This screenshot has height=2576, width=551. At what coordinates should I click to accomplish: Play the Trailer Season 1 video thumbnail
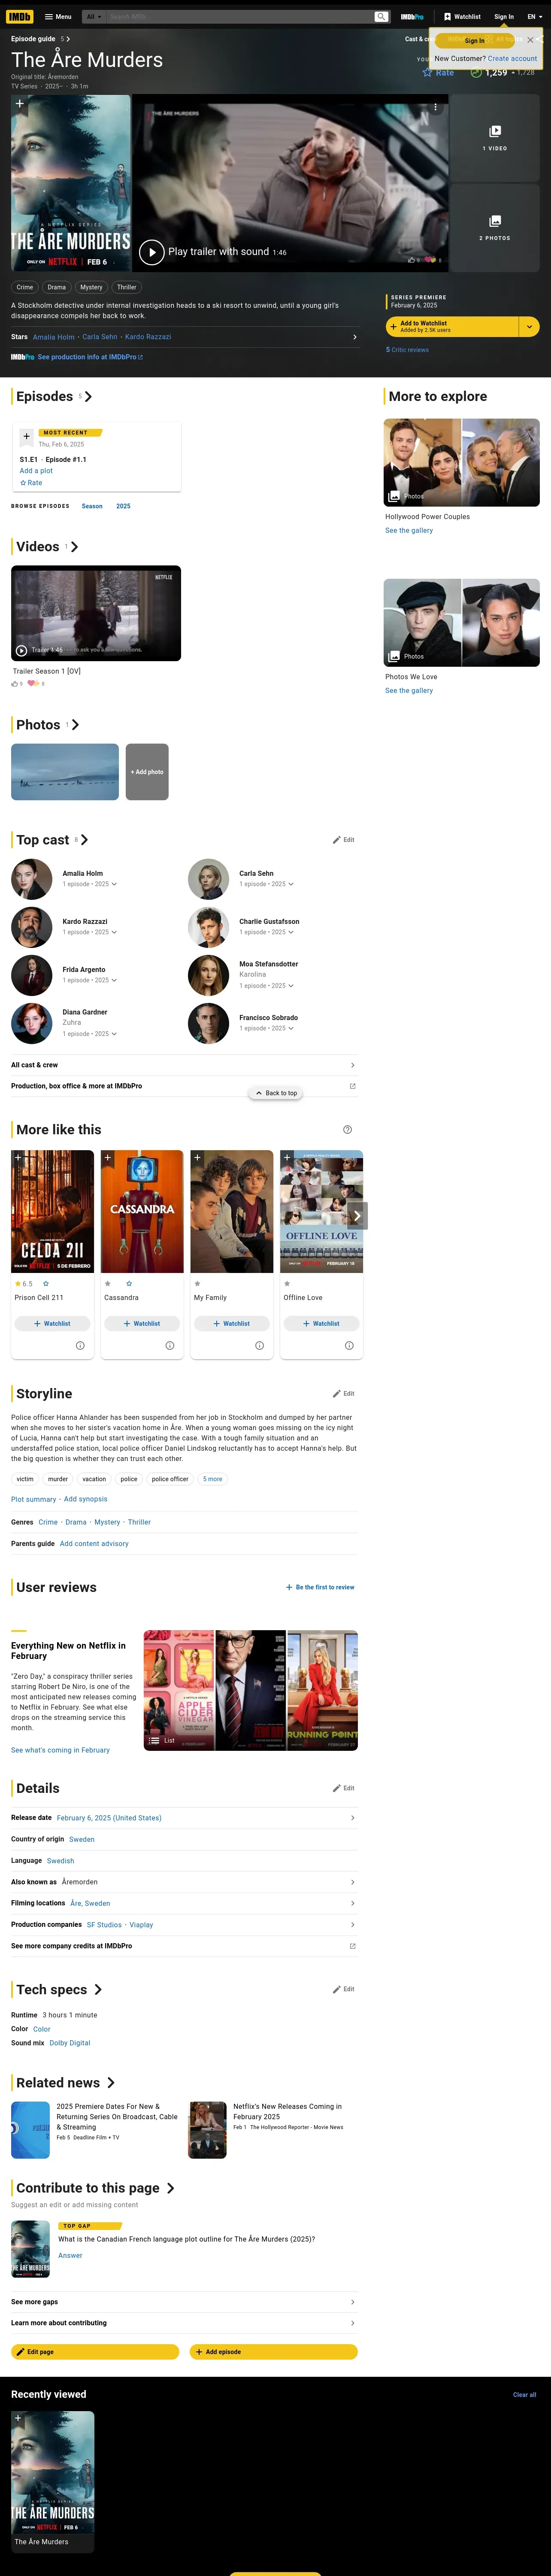point(96,613)
